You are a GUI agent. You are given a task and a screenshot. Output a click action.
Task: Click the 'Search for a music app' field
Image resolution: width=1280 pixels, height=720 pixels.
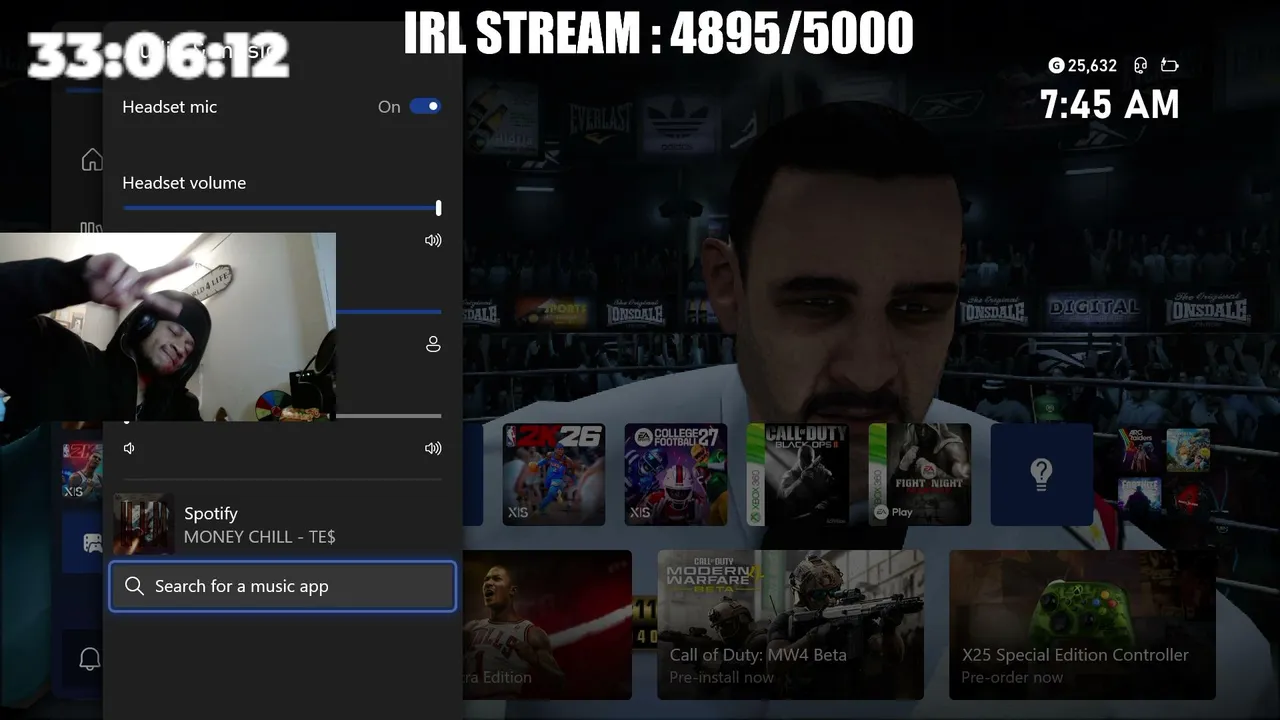[282, 586]
